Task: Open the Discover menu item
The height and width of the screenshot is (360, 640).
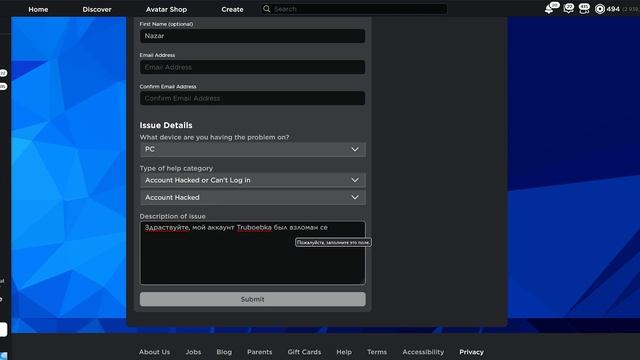Action: point(97,9)
